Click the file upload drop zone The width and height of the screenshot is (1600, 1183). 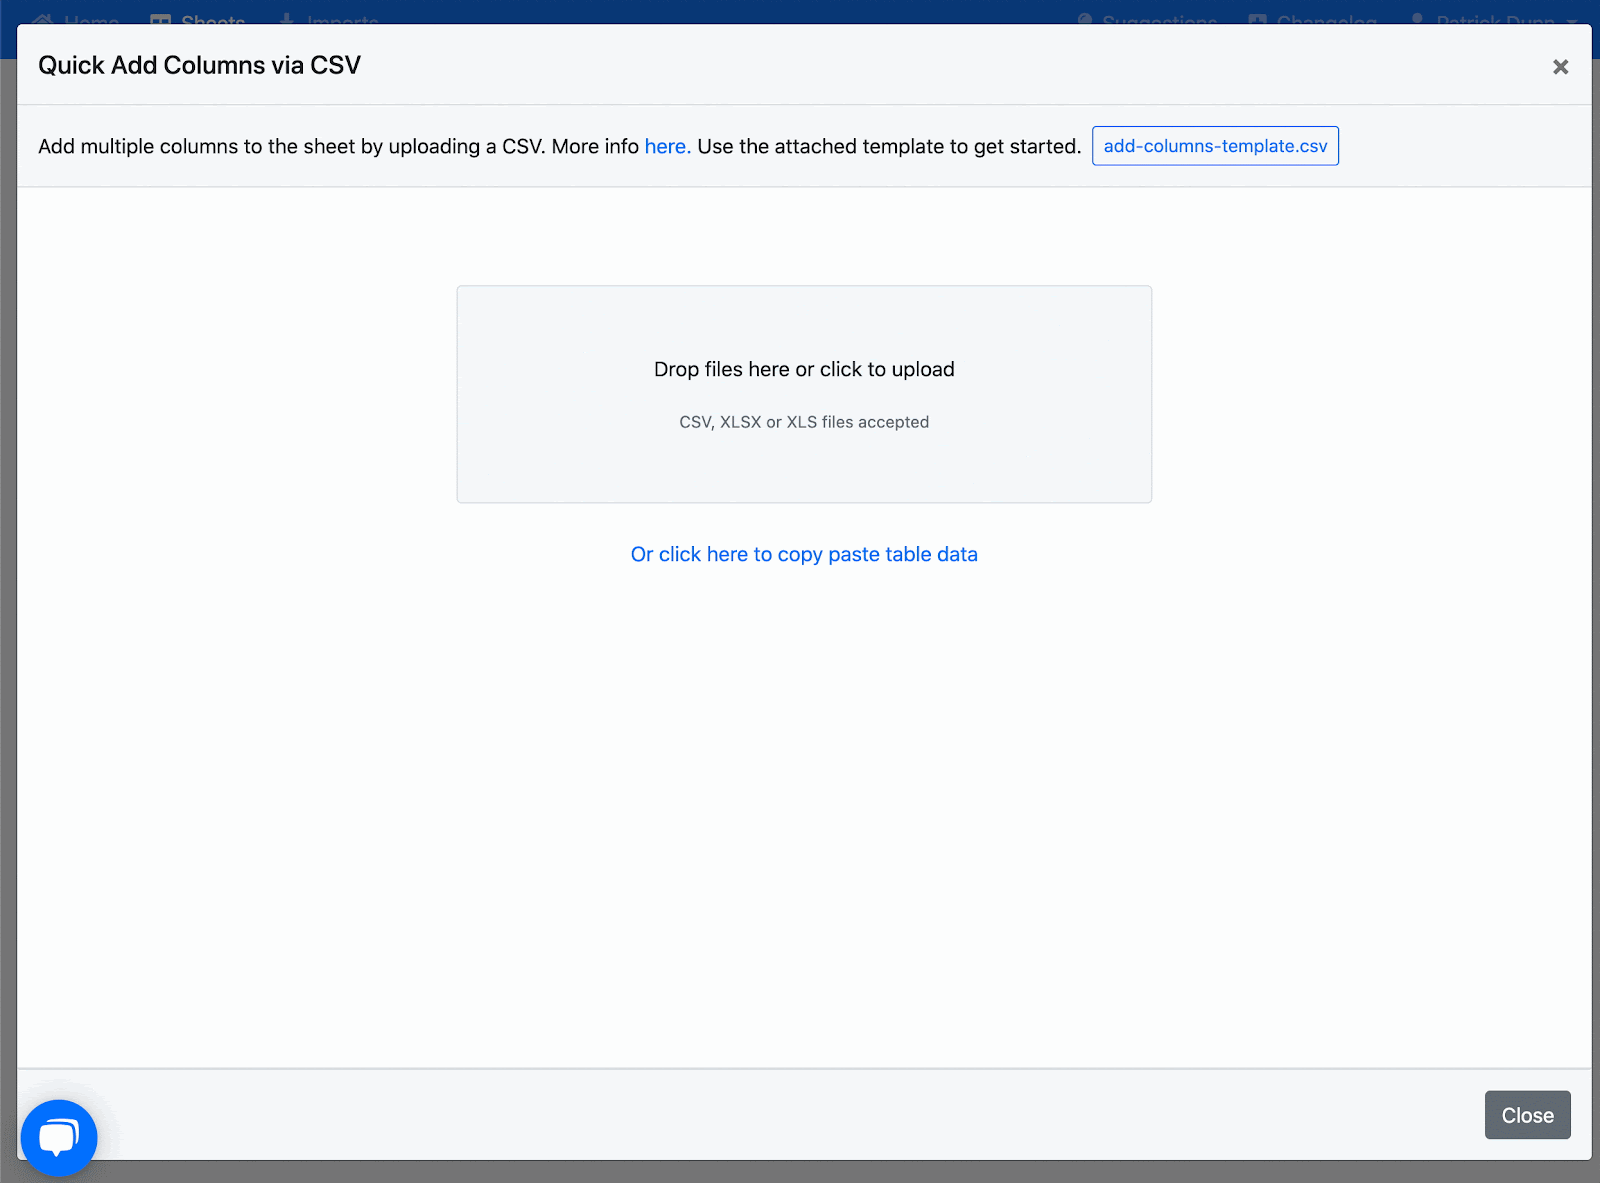pos(804,393)
